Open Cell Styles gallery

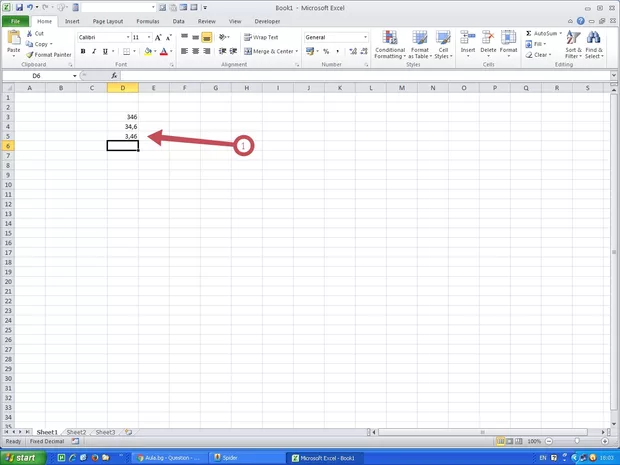click(x=443, y=45)
